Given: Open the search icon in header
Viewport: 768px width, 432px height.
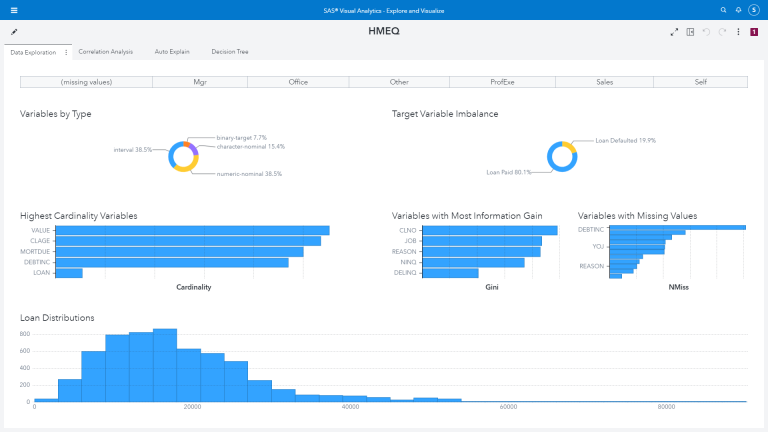Looking at the screenshot, I should click(x=723, y=10).
